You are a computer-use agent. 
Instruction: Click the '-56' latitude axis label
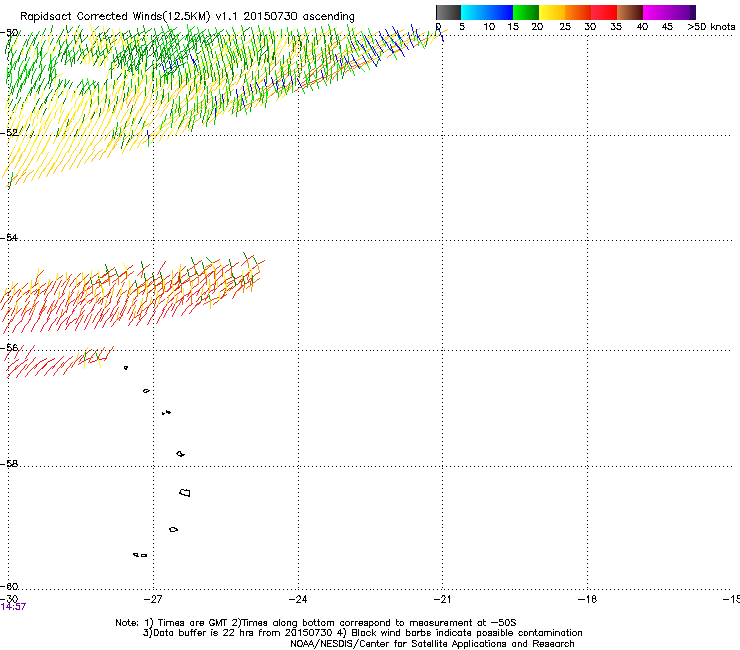pyautogui.click(x=9, y=347)
